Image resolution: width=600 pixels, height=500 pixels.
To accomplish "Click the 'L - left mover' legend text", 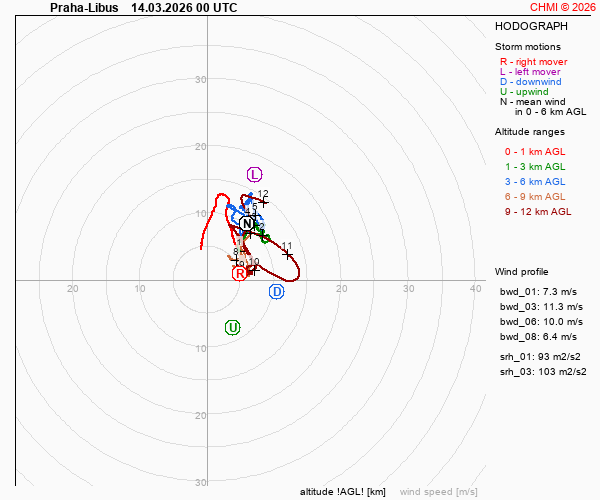I will [533, 72].
